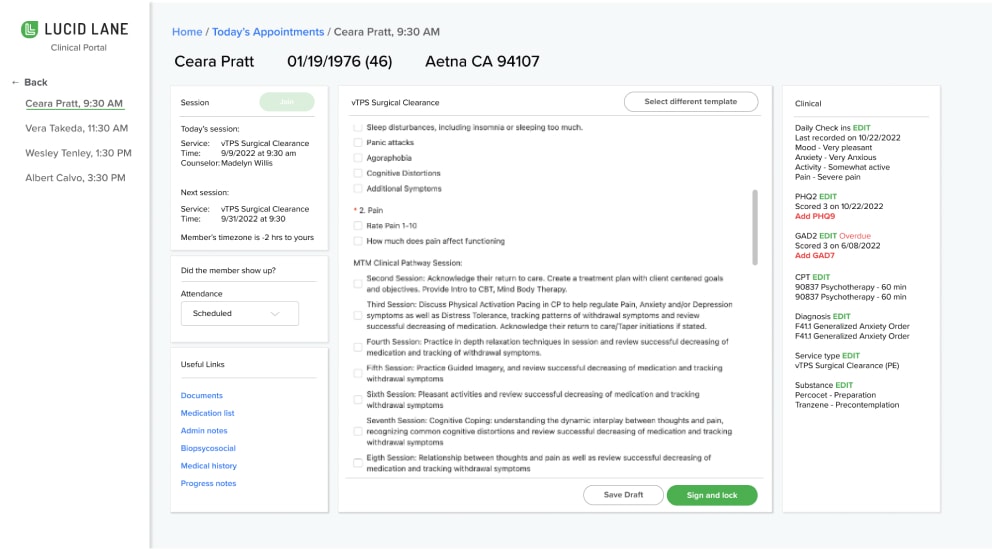Join the session with Join button
Image resolution: width=992 pixels, height=549 pixels.
point(287,102)
